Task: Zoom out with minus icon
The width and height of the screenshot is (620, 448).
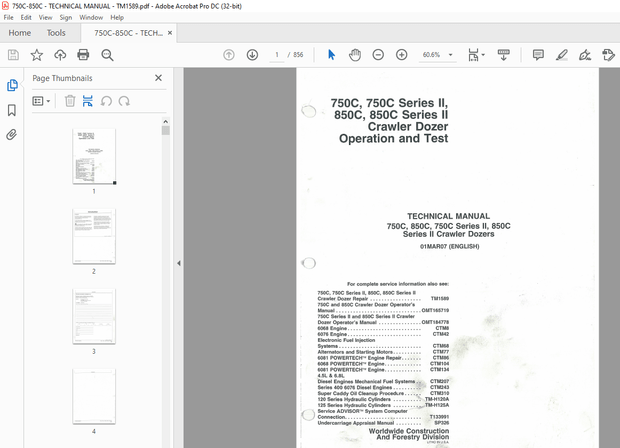Action: tap(378, 55)
